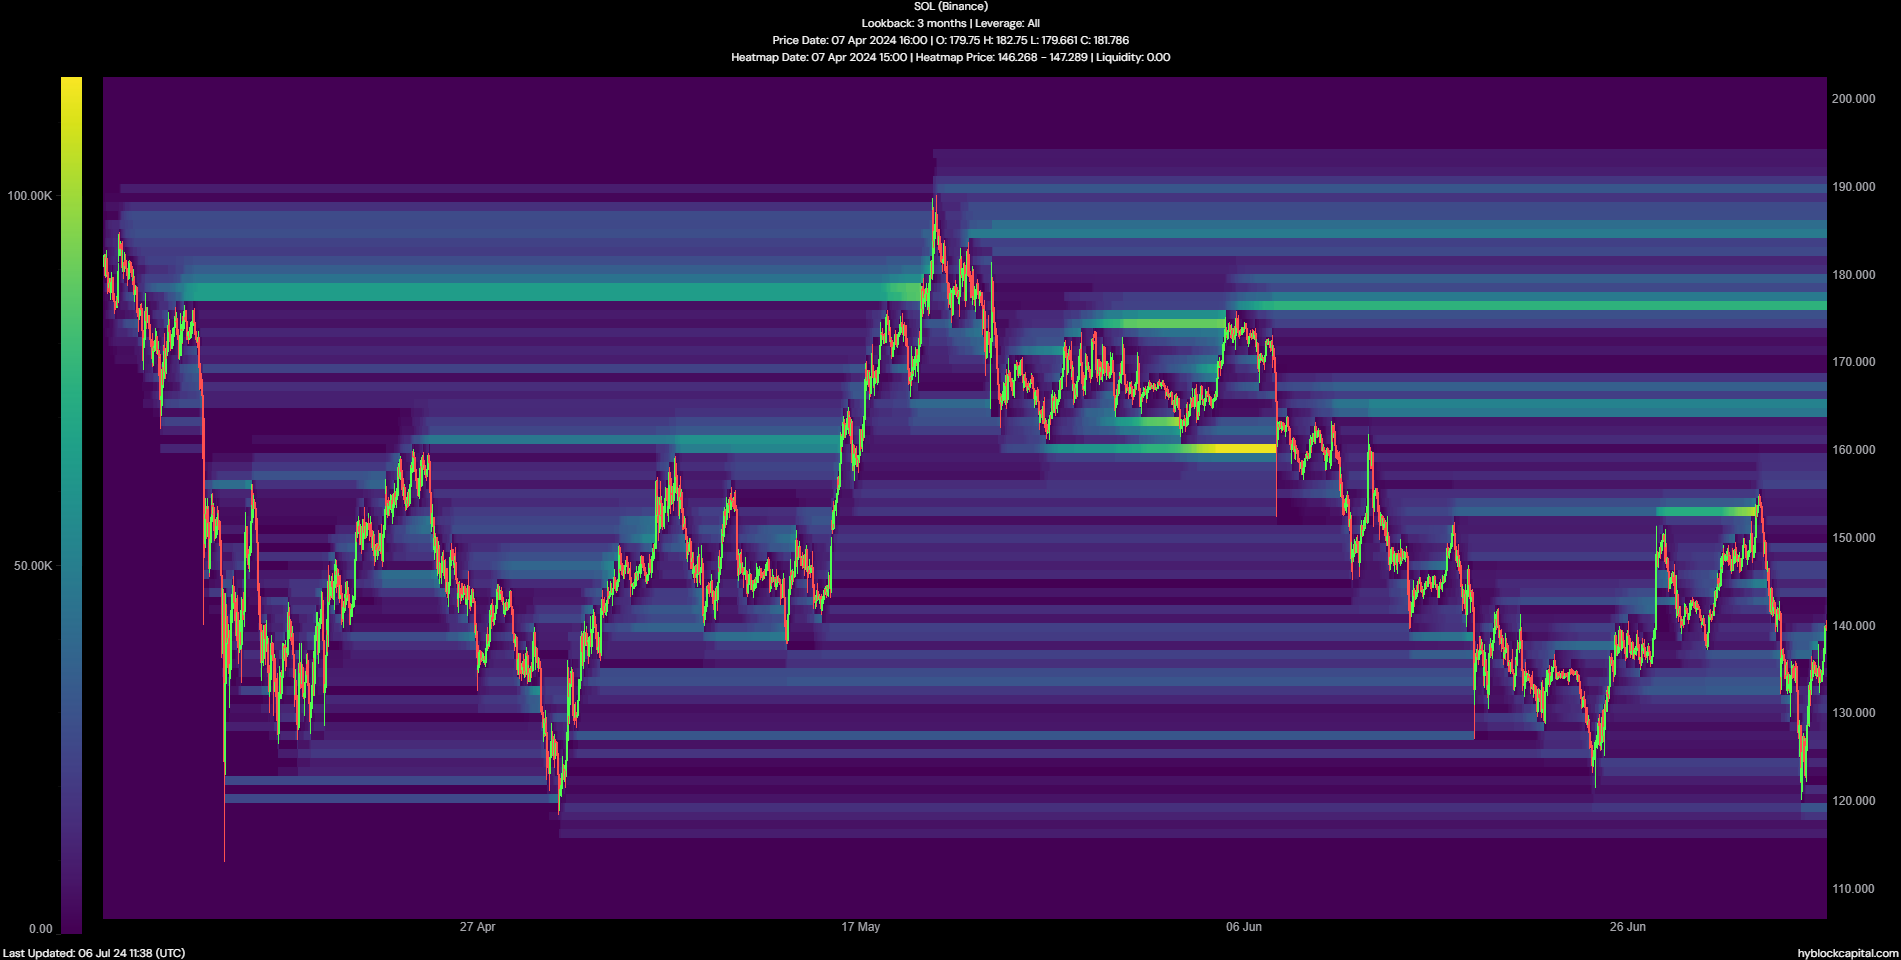The width and height of the screenshot is (1901, 960).
Task: Click the 0.00 color scale label
Action: tap(40, 929)
